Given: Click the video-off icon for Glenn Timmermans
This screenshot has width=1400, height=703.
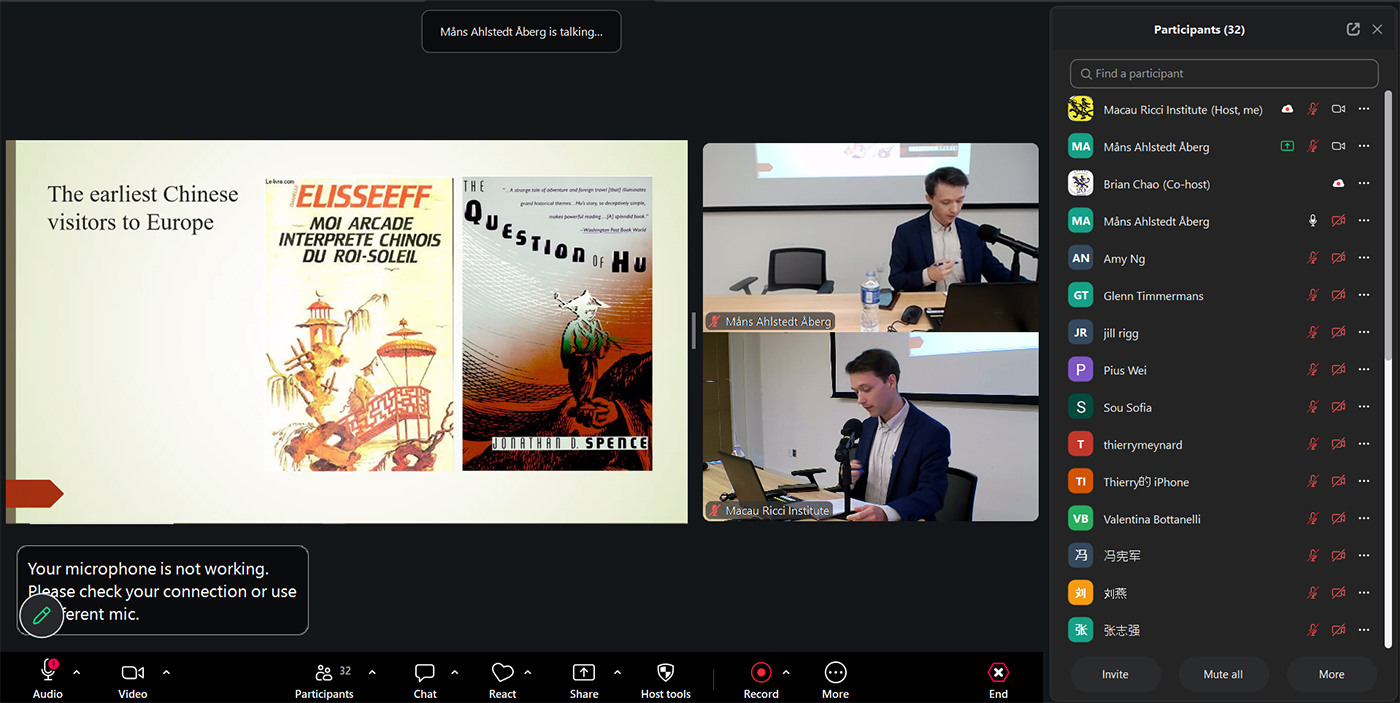Looking at the screenshot, I should point(1338,295).
